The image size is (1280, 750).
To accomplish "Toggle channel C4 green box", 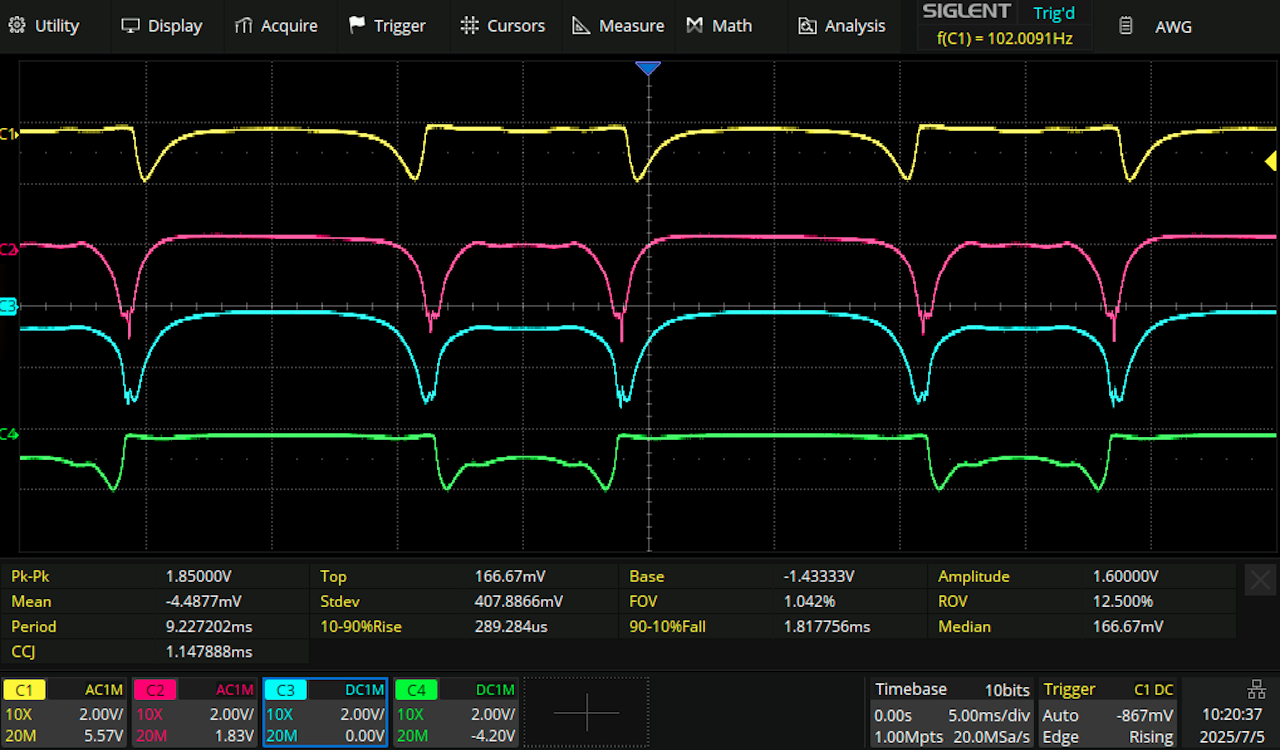I will [416, 690].
